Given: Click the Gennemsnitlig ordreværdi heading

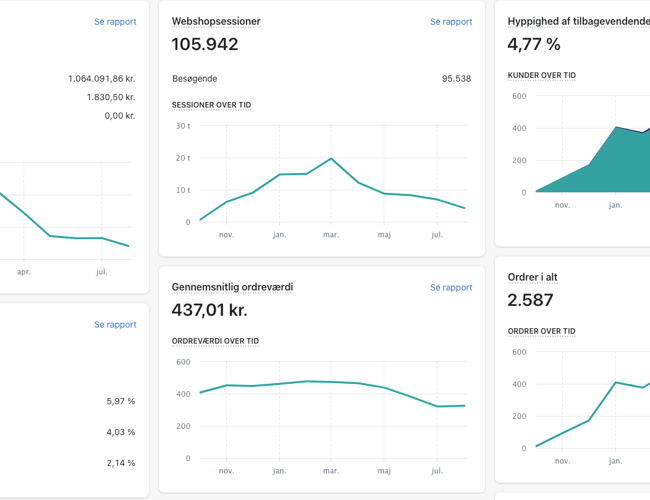Looking at the screenshot, I should point(232,287).
